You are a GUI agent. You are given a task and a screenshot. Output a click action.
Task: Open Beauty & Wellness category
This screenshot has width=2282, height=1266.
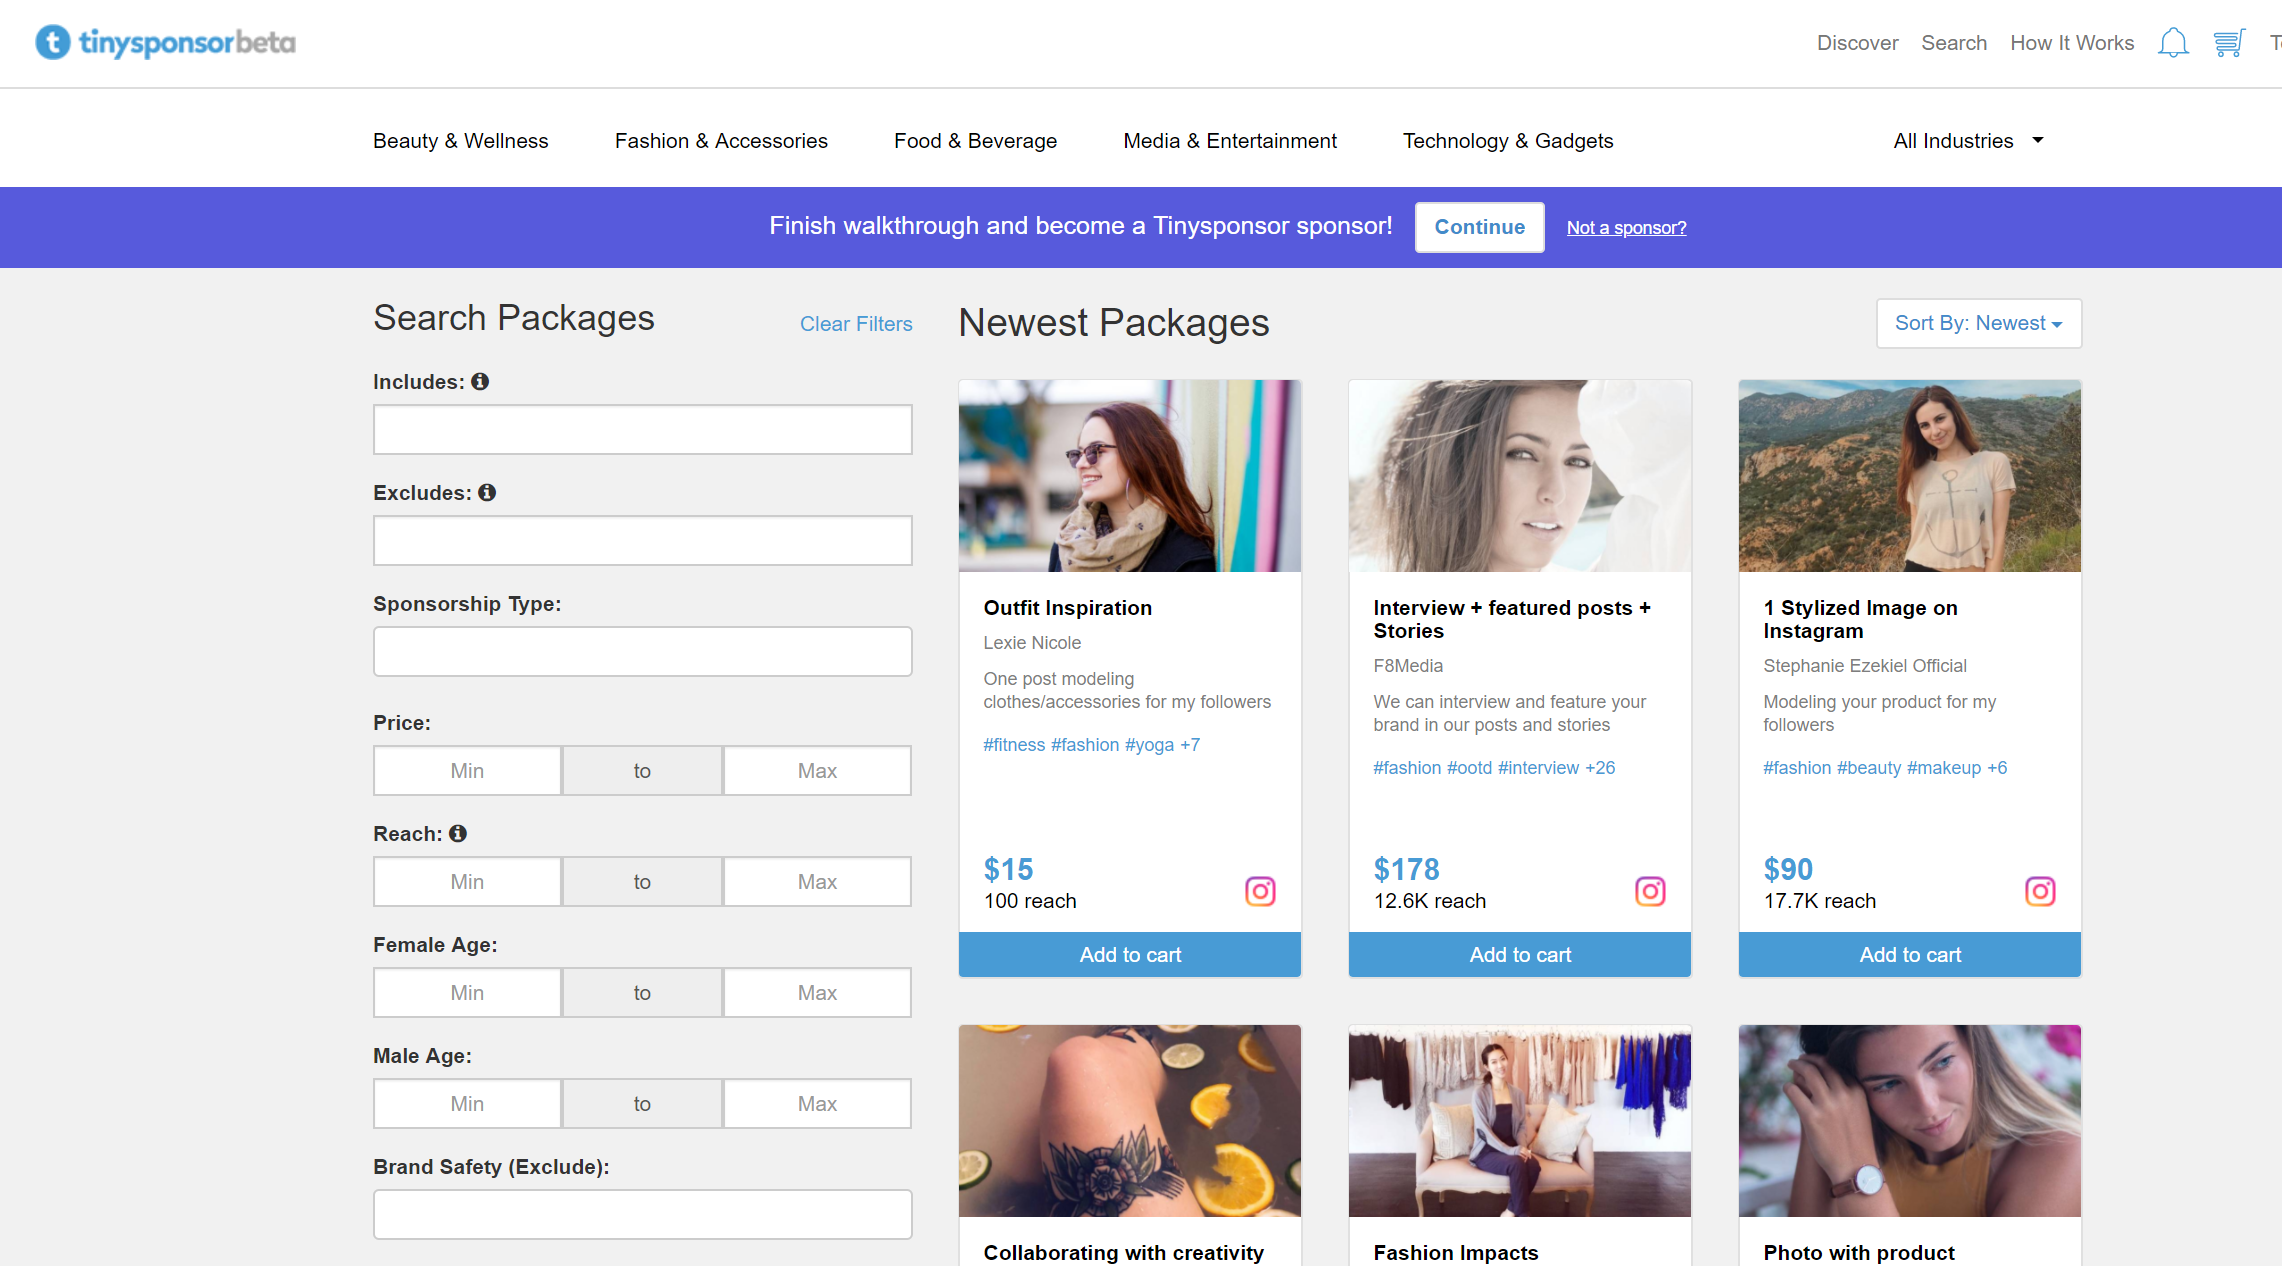click(x=461, y=141)
